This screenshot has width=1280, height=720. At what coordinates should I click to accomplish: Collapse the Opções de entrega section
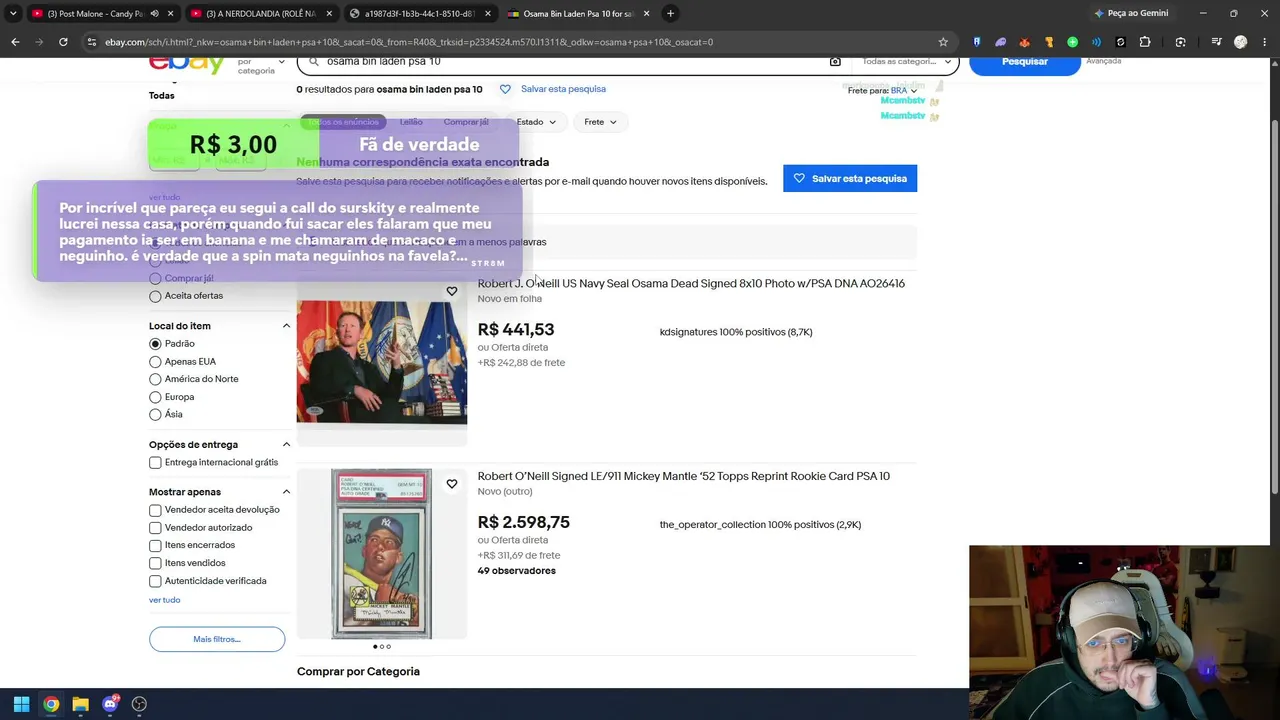[286, 445]
